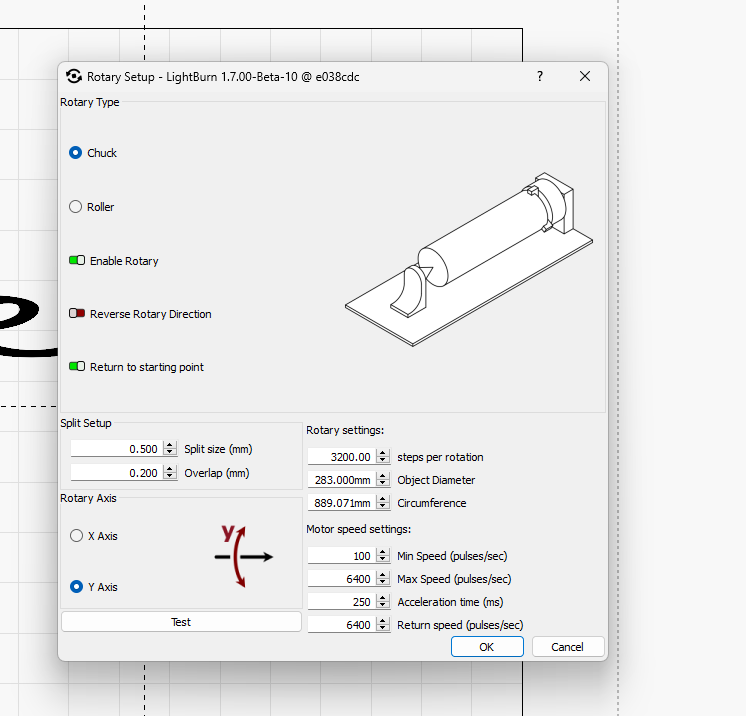Increase Circumference with up arrow
This screenshot has width=746, height=716.
click(x=383, y=499)
